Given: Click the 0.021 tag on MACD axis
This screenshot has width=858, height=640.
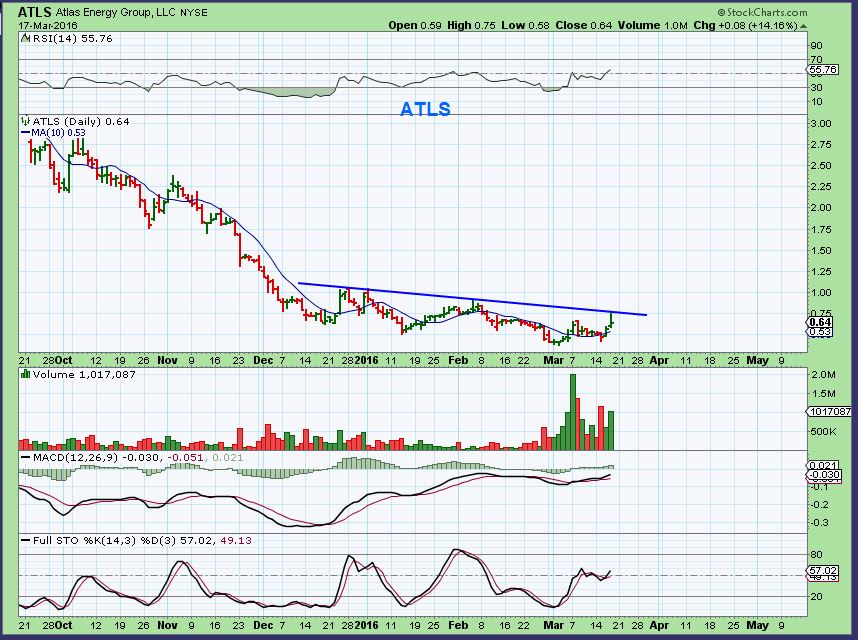Looking at the screenshot, I should (x=824, y=466).
